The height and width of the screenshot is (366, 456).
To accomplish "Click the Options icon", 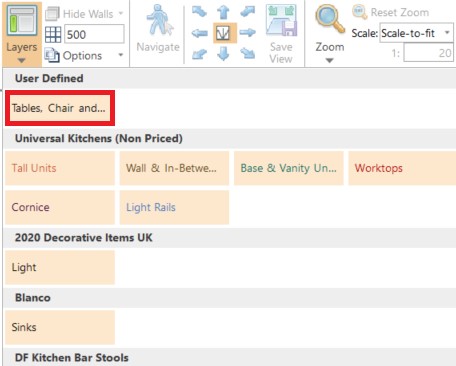I will 52,55.
